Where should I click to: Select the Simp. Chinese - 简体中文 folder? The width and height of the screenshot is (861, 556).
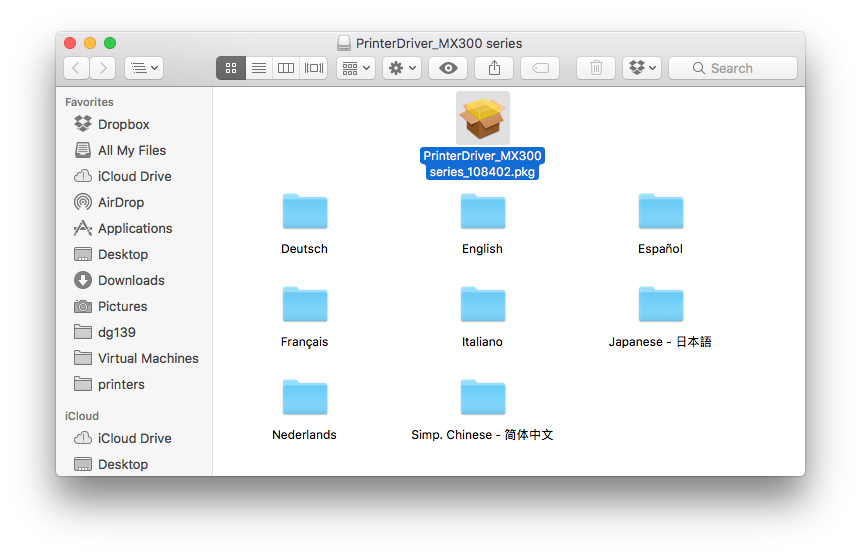click(483, 397)
